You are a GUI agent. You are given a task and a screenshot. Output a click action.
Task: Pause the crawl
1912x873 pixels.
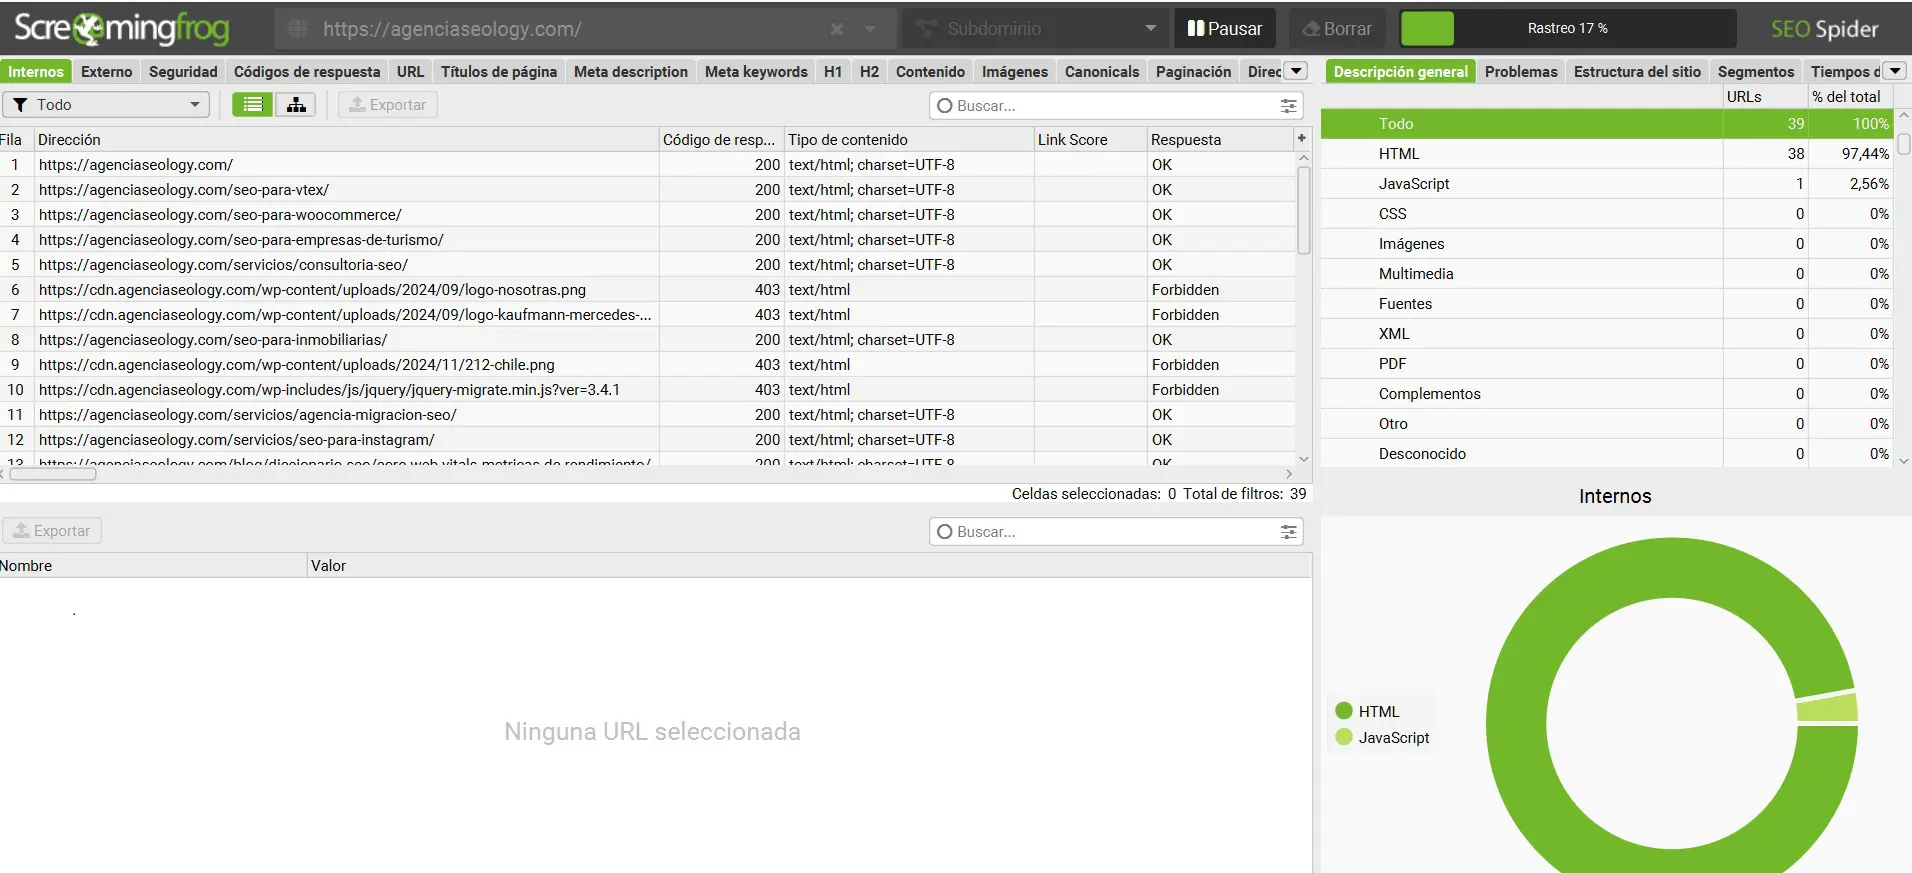pyautogui.click(x=1225, y=29)
